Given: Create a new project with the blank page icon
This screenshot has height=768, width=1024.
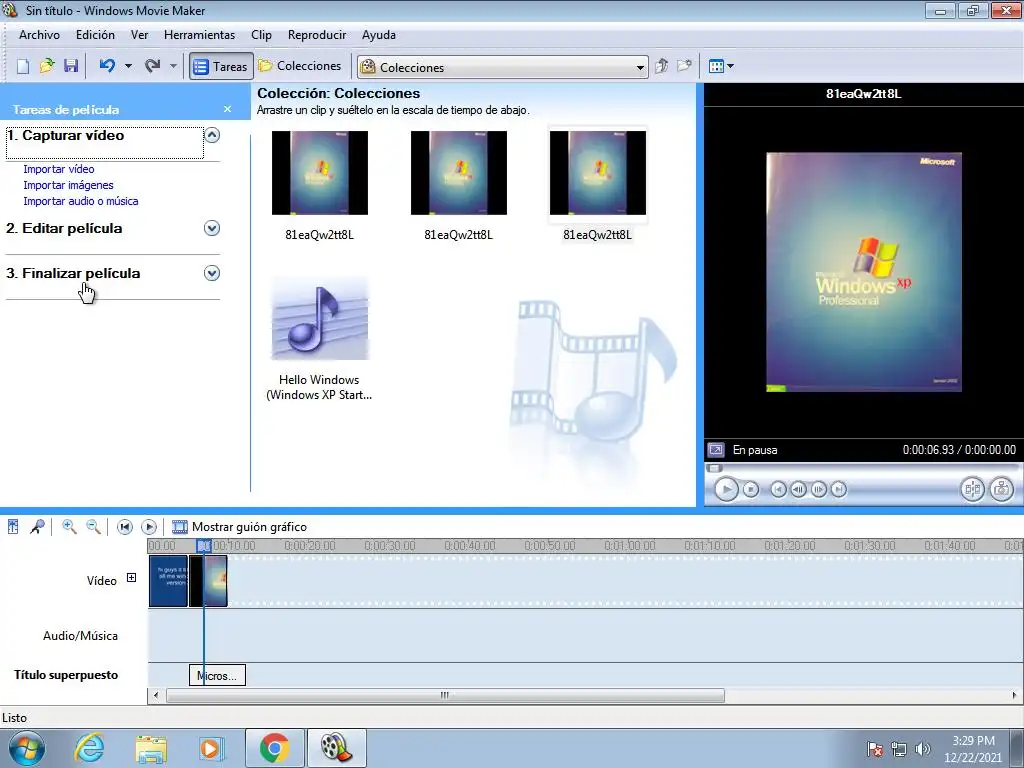Looking at the screenshot, I should tap(23, 66).
